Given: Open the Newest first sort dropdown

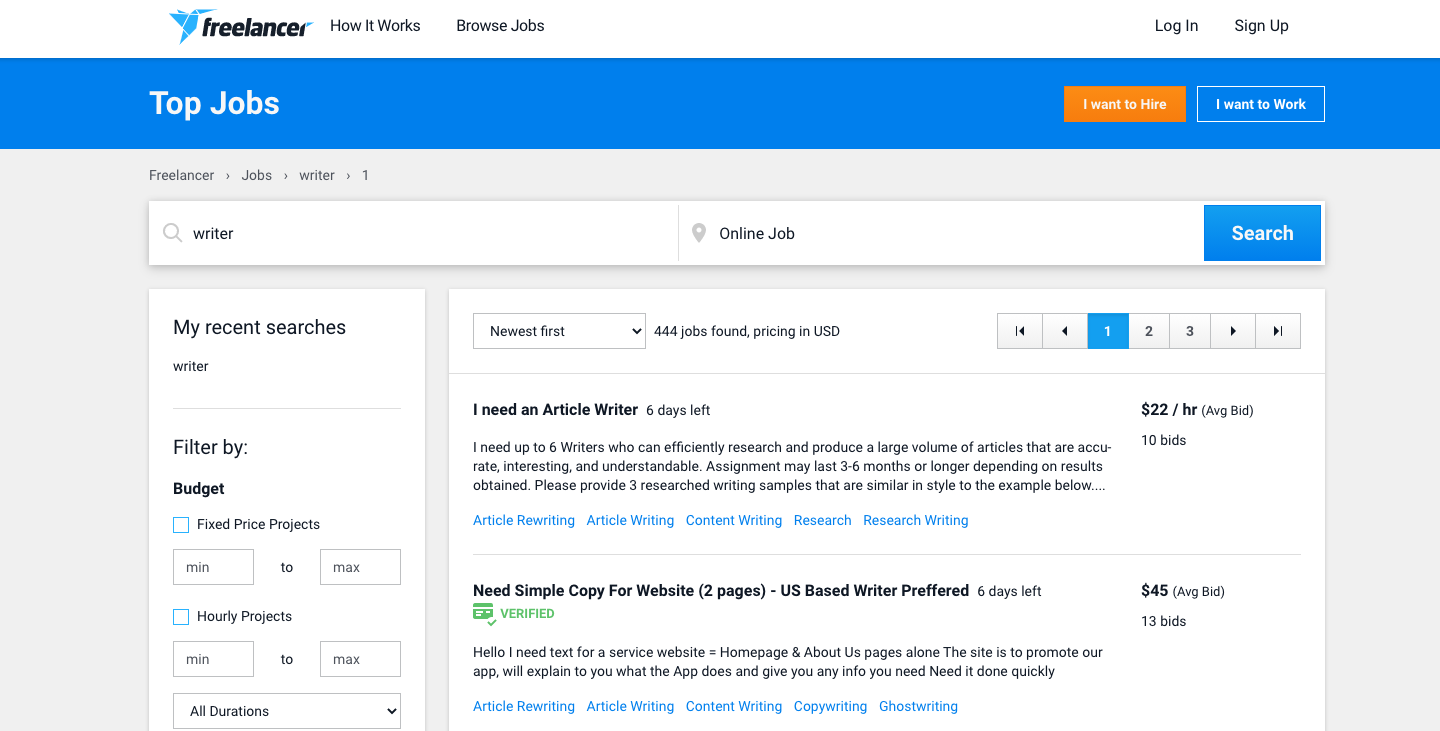Looking at the screenshot, I should pyautogui.click(x=559, y=331).
